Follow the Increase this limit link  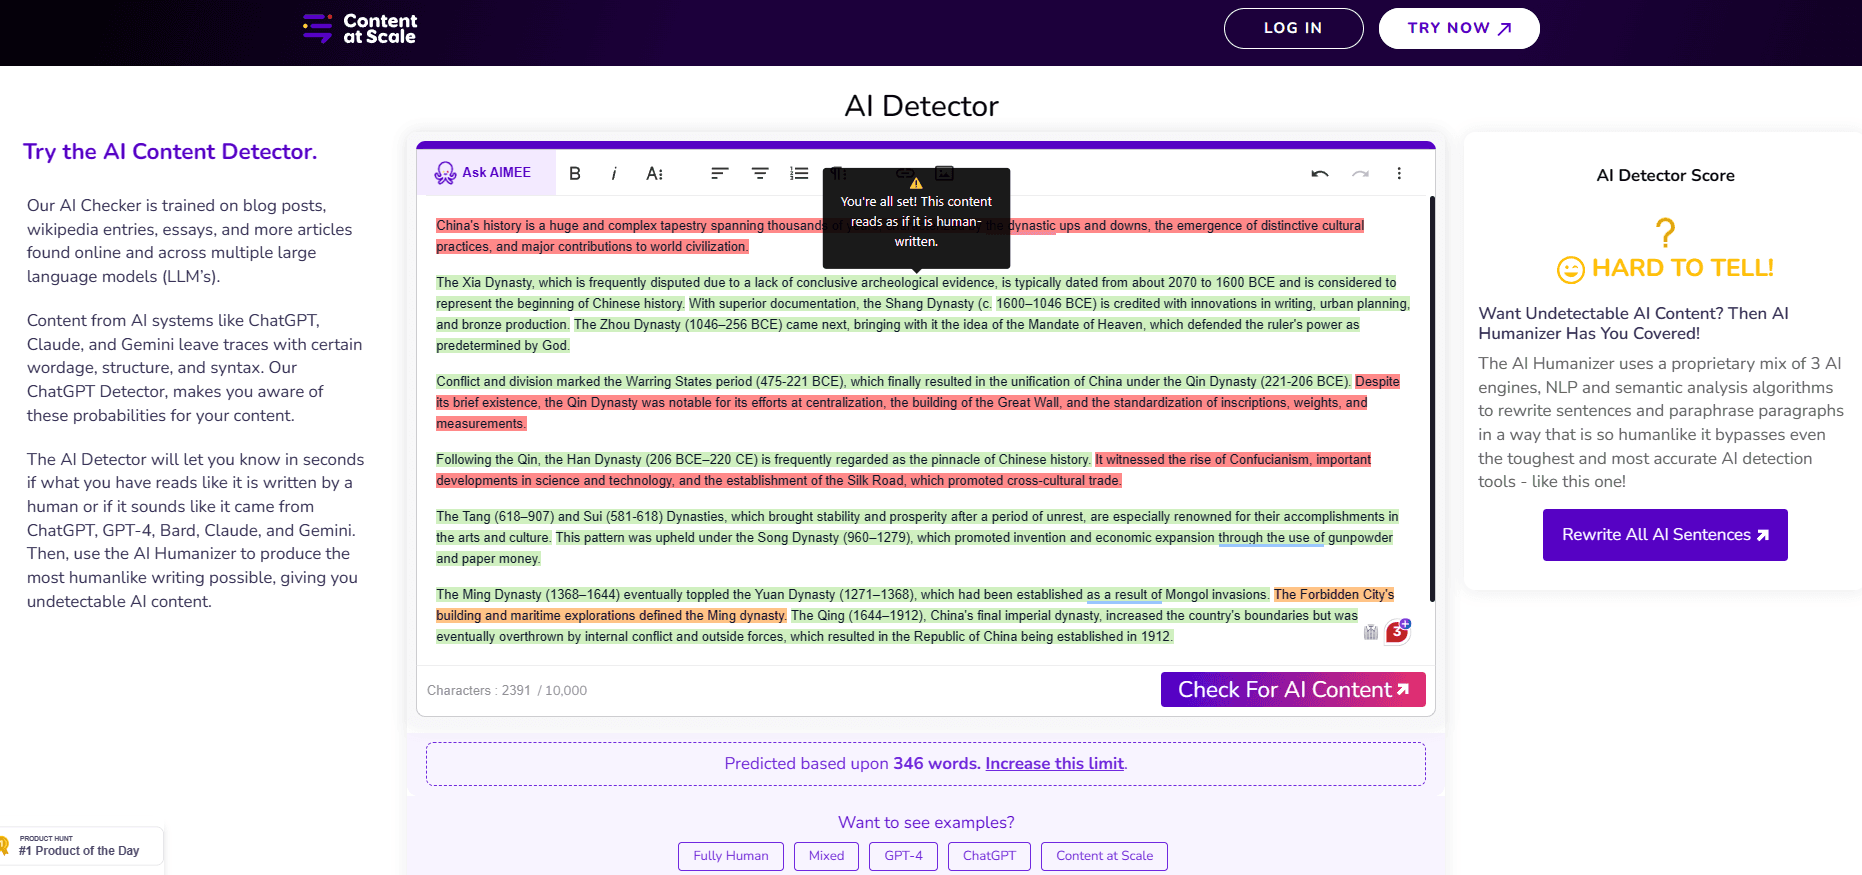(1054, 764)
